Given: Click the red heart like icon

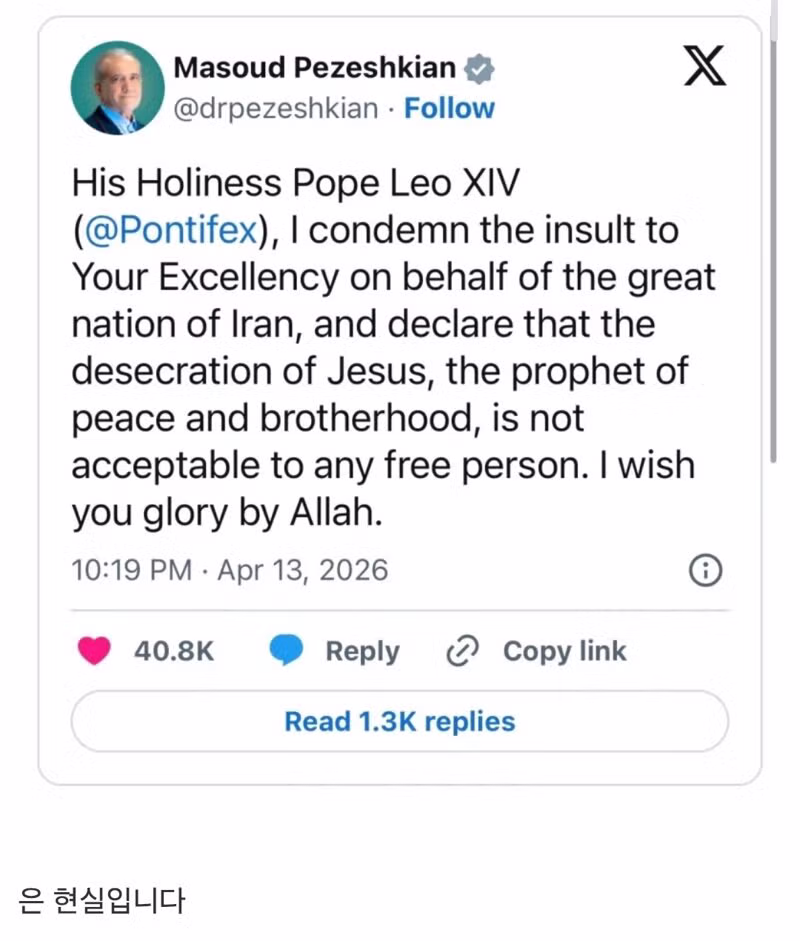Looking at the screenshot, I should pos(95,651).
